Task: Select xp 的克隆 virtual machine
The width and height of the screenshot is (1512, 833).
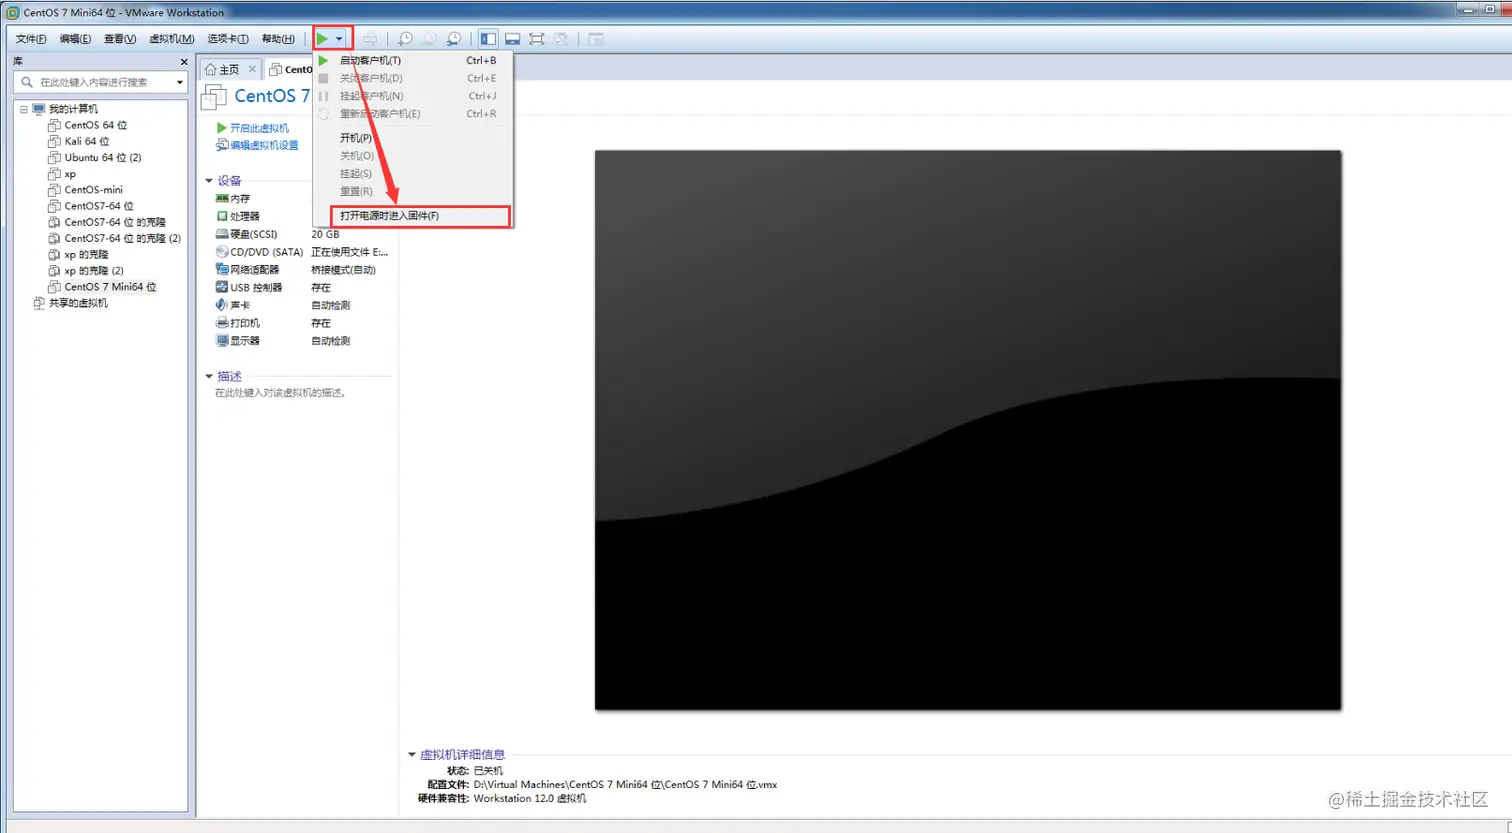Action: pyautogui.click(x=87, y=254)
